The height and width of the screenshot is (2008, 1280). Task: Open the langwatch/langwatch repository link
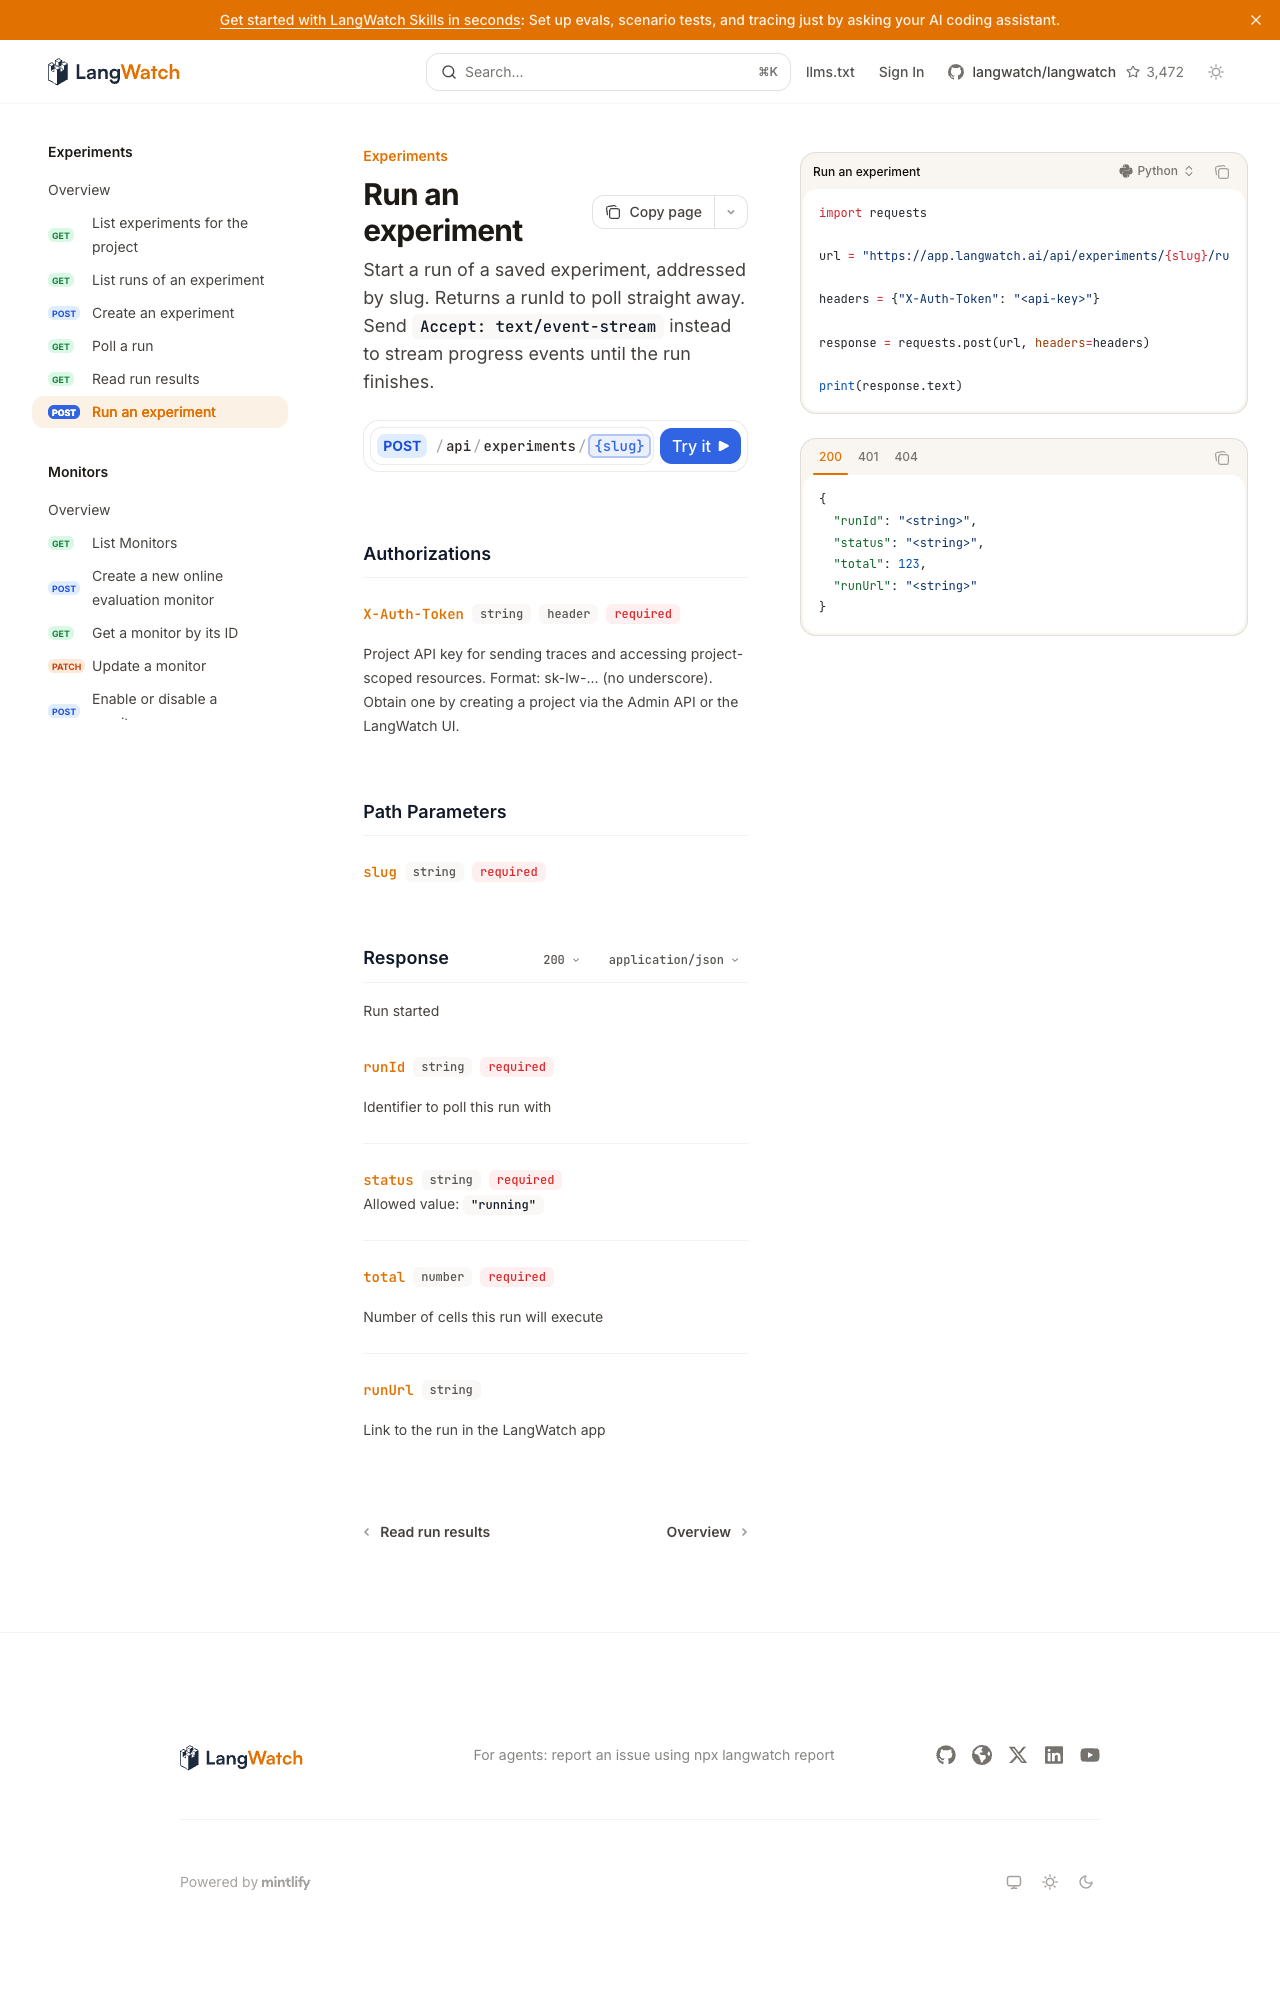click(x=1044, y=72)
